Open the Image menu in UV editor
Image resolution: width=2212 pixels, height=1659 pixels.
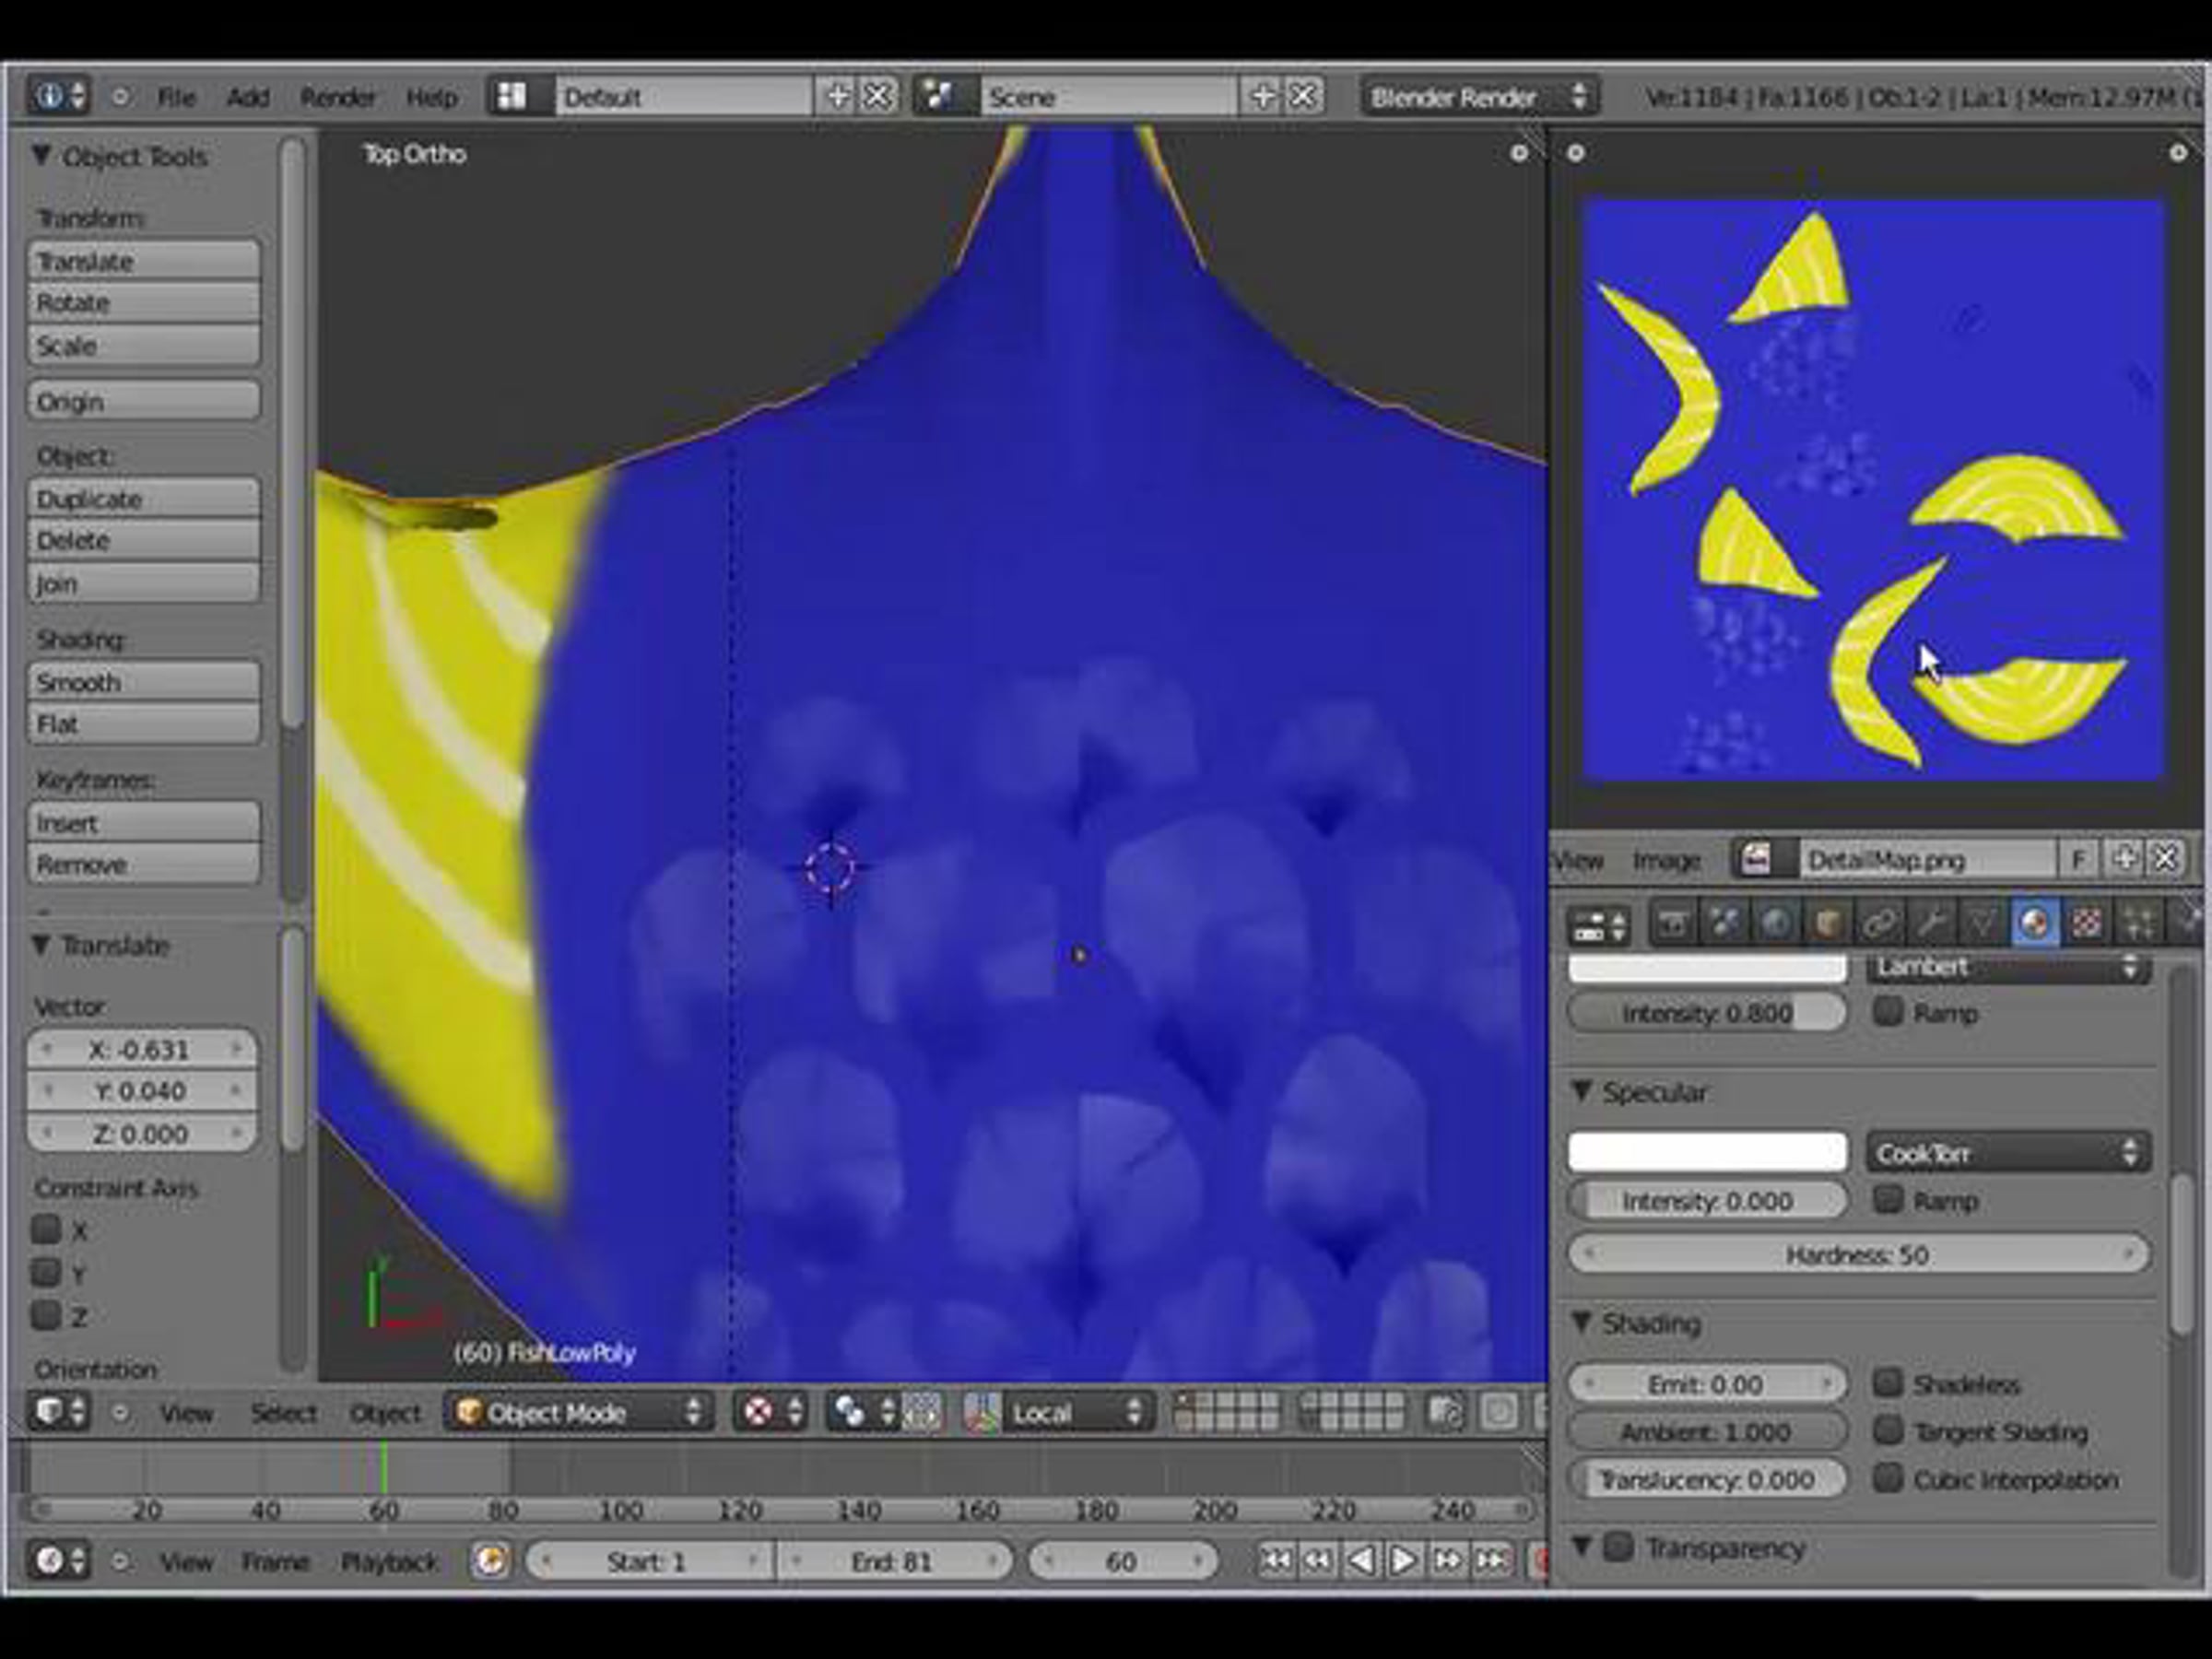[1666, 860]
